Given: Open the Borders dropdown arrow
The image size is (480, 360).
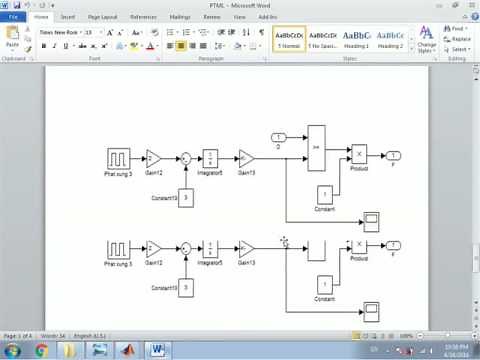Looking at the screenshot, I should (260, 46).
